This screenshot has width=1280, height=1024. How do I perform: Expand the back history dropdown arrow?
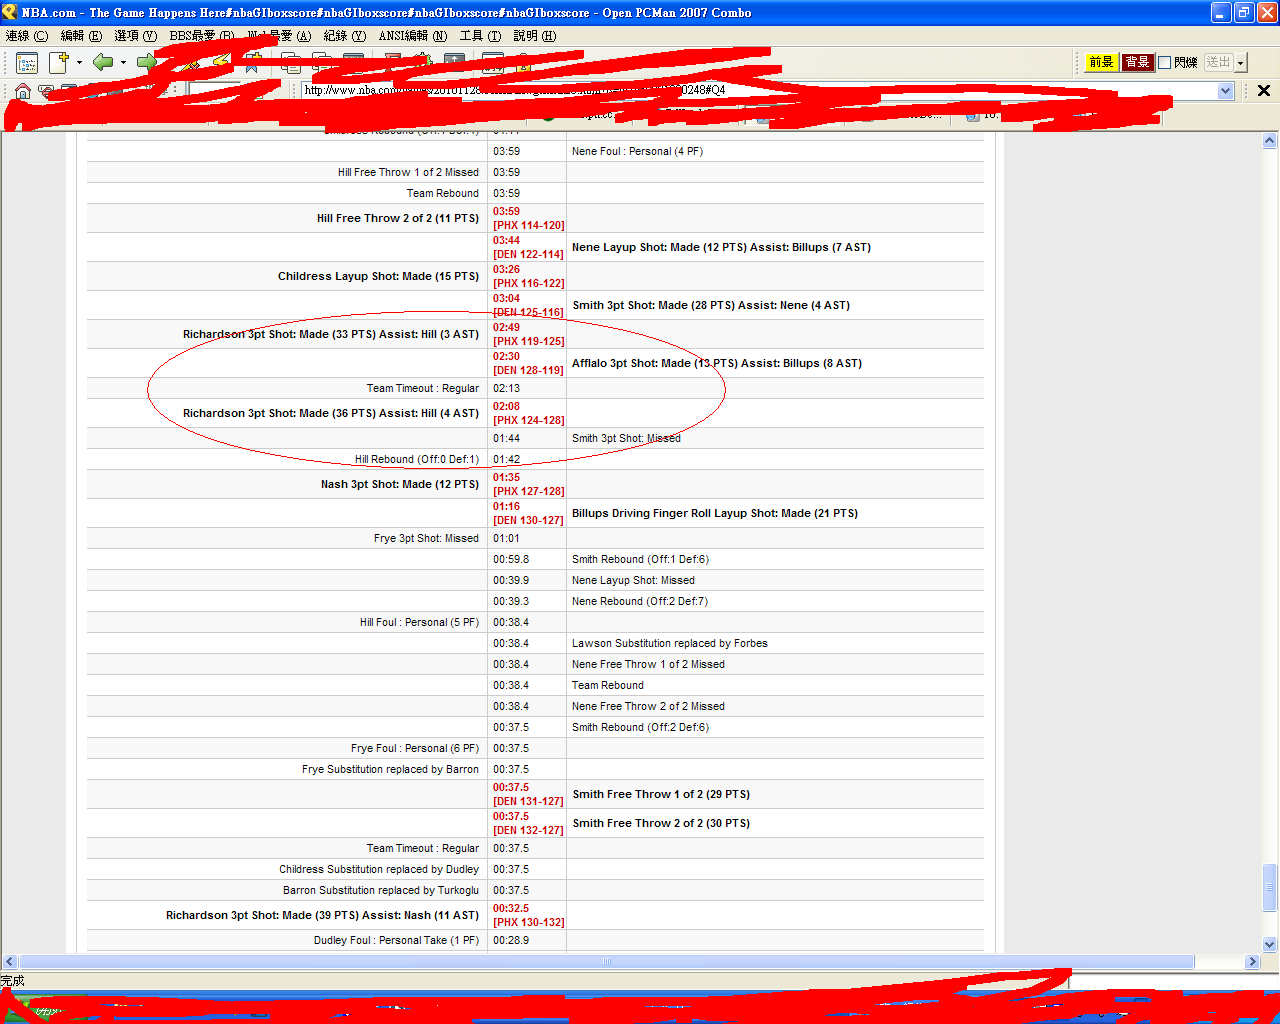click(123, 63)
